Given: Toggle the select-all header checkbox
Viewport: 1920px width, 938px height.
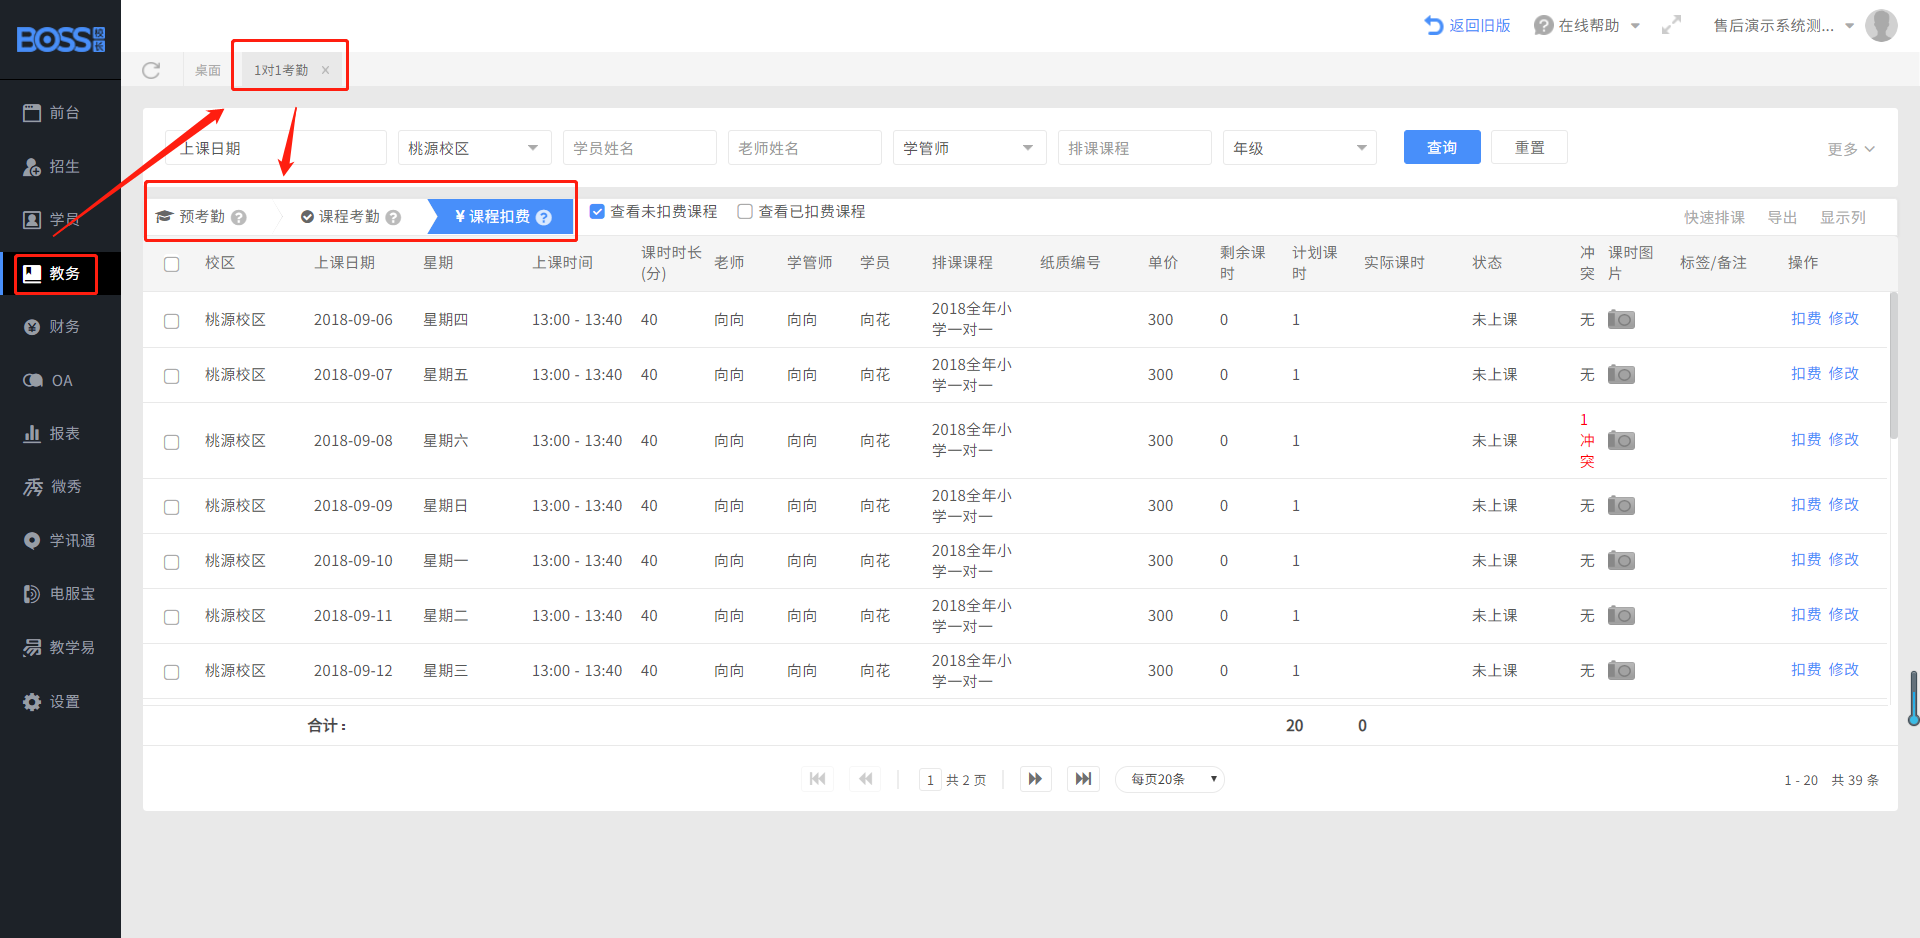Looking at the screenshot, I should [172, 264].
